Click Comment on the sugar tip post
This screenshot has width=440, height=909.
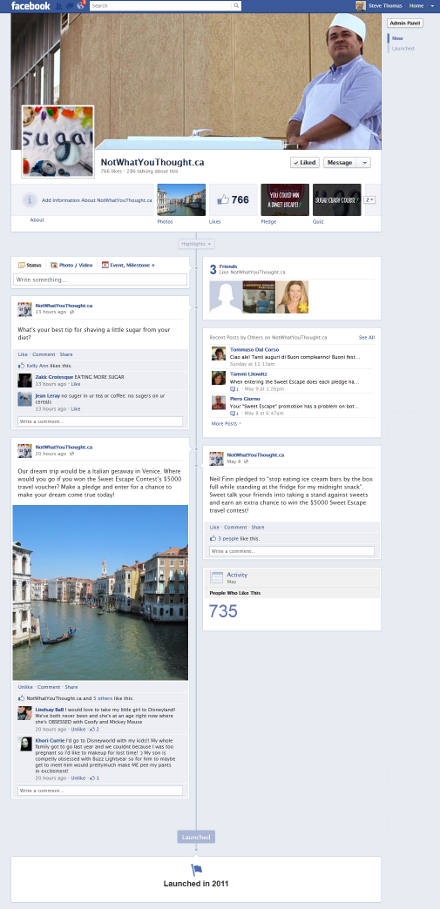[x=43, y=354]
